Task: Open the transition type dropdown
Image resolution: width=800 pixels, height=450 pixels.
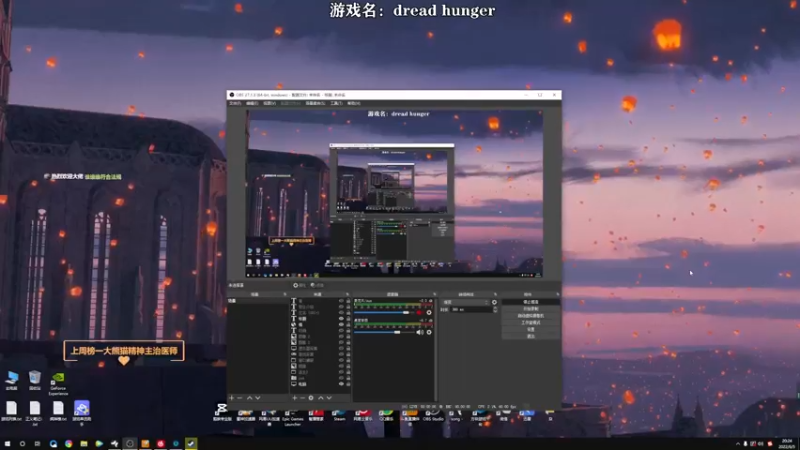Action: pyautogui.click(x=465, y=302)
